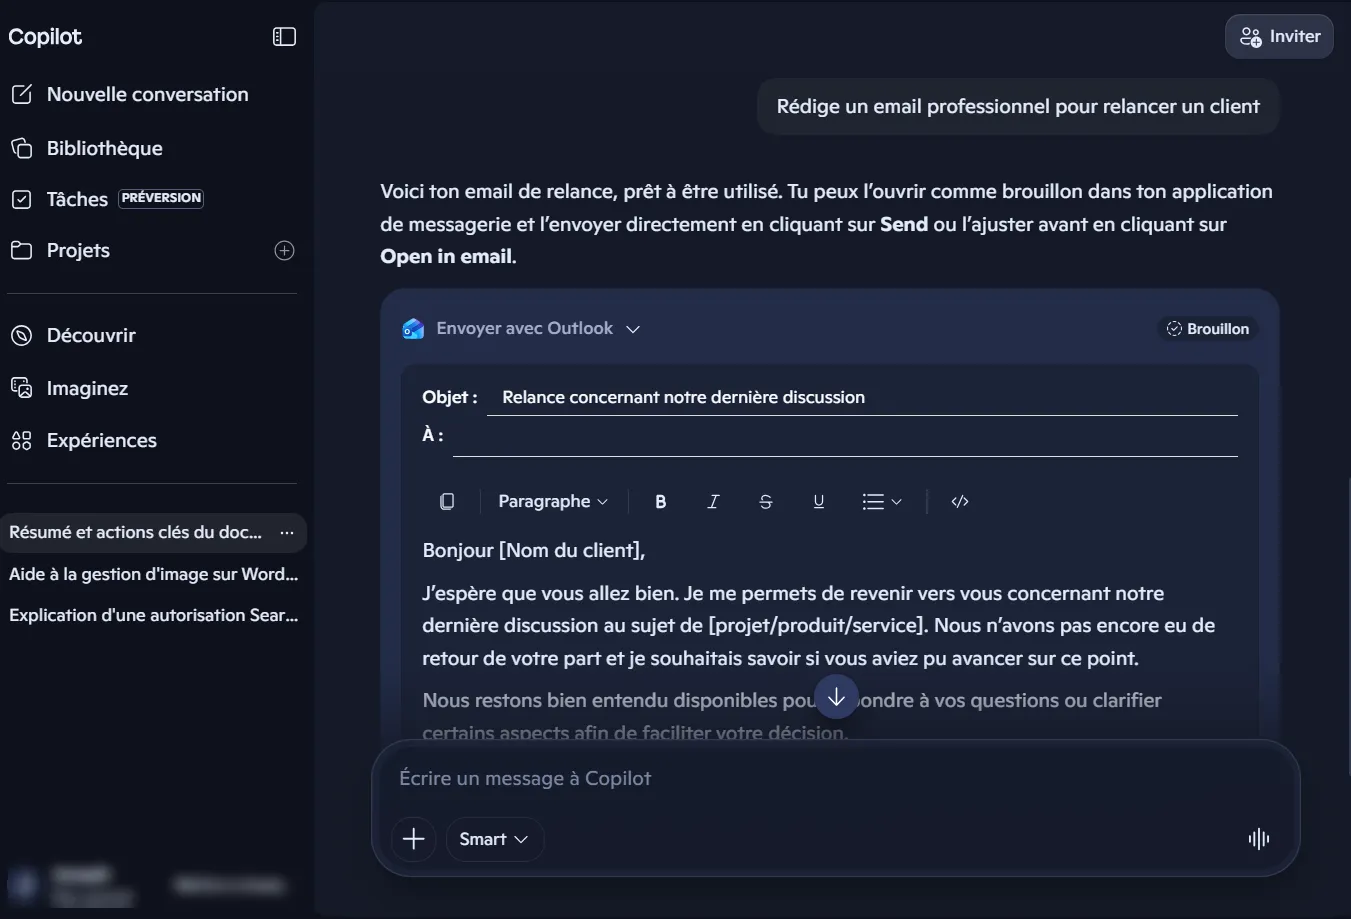Open the Paragraphe style dropdown
The image size is (1351, 919).
[x=553, y=501]
